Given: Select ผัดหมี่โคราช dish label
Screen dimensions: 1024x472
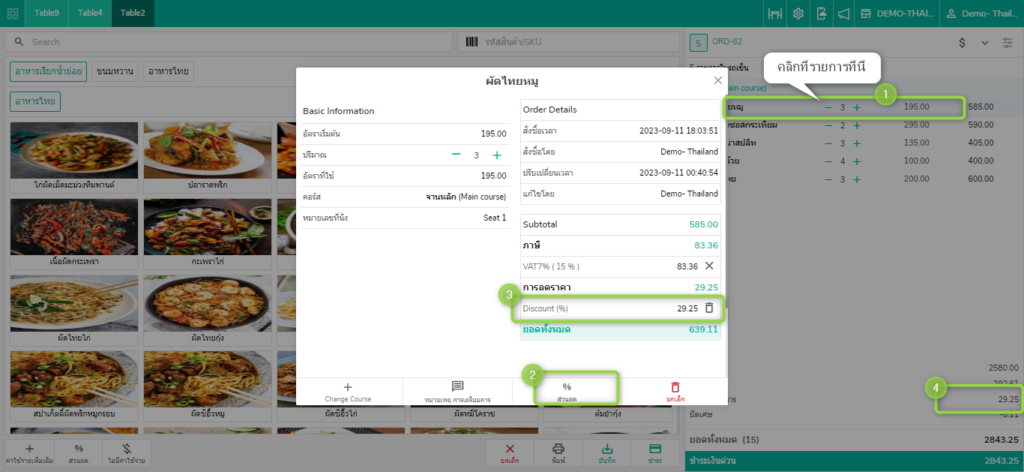Looking at the screenshot, I should tap(474, 413).
